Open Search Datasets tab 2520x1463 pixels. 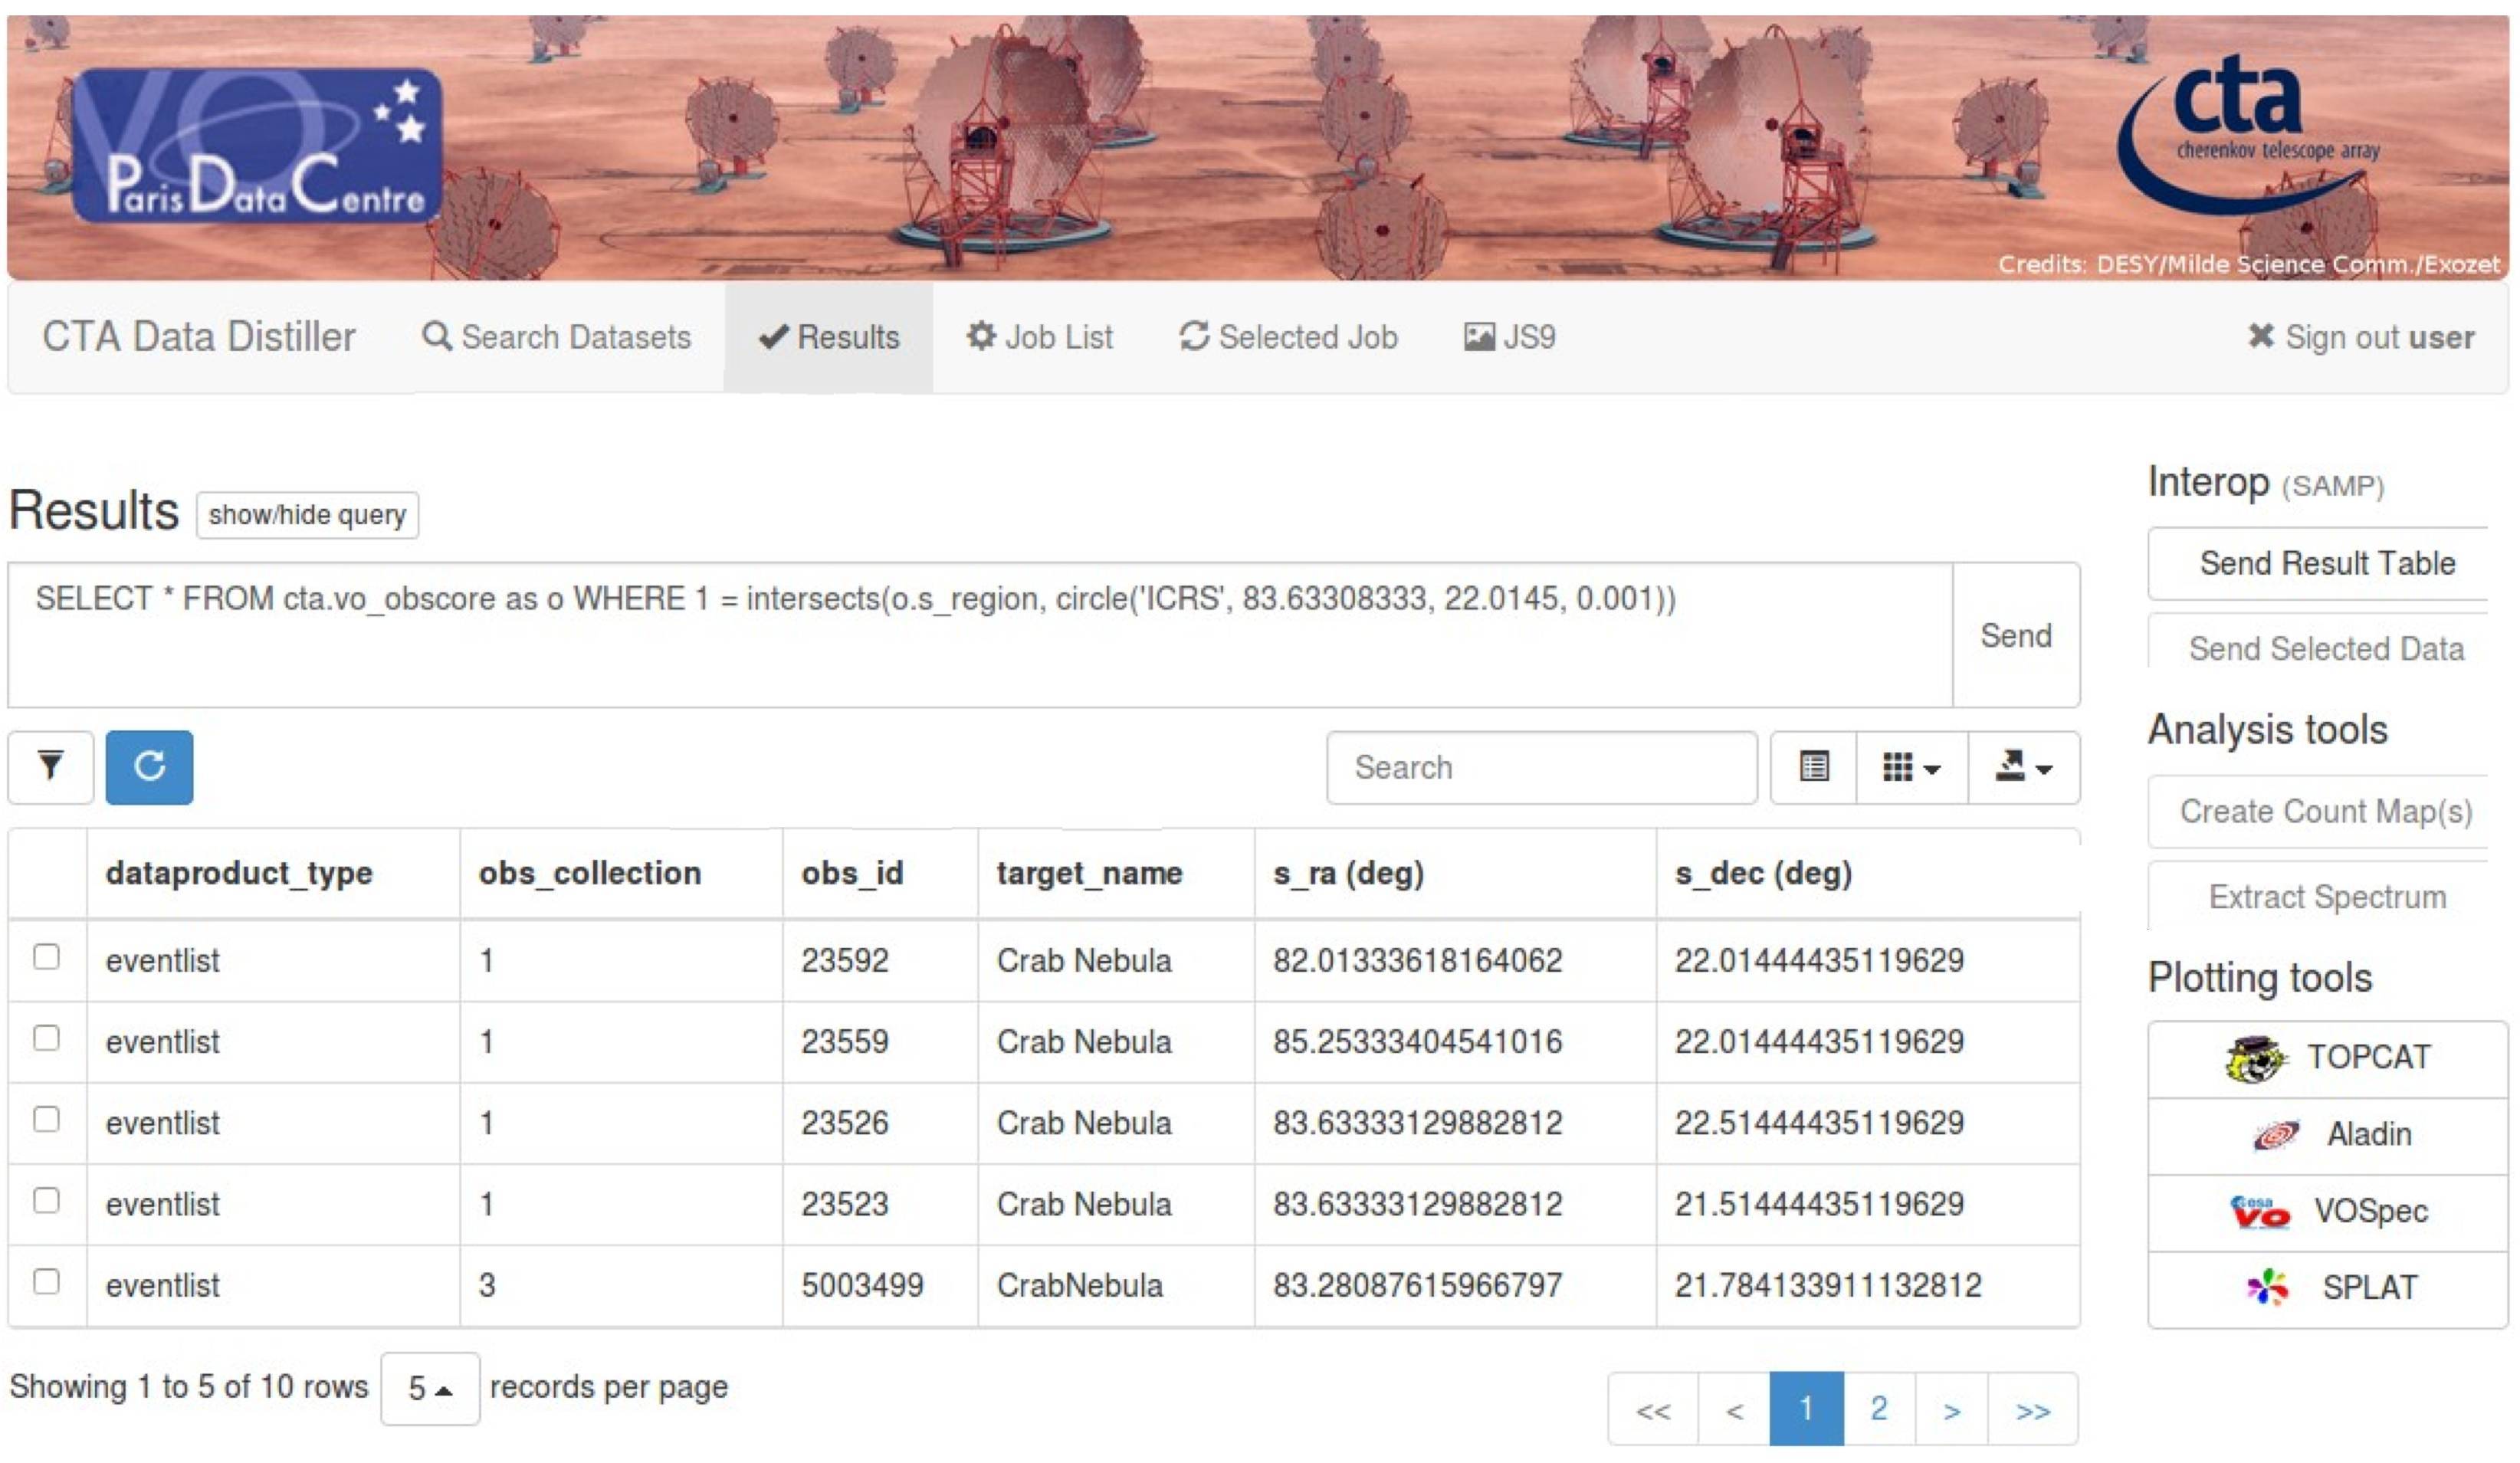557,337
